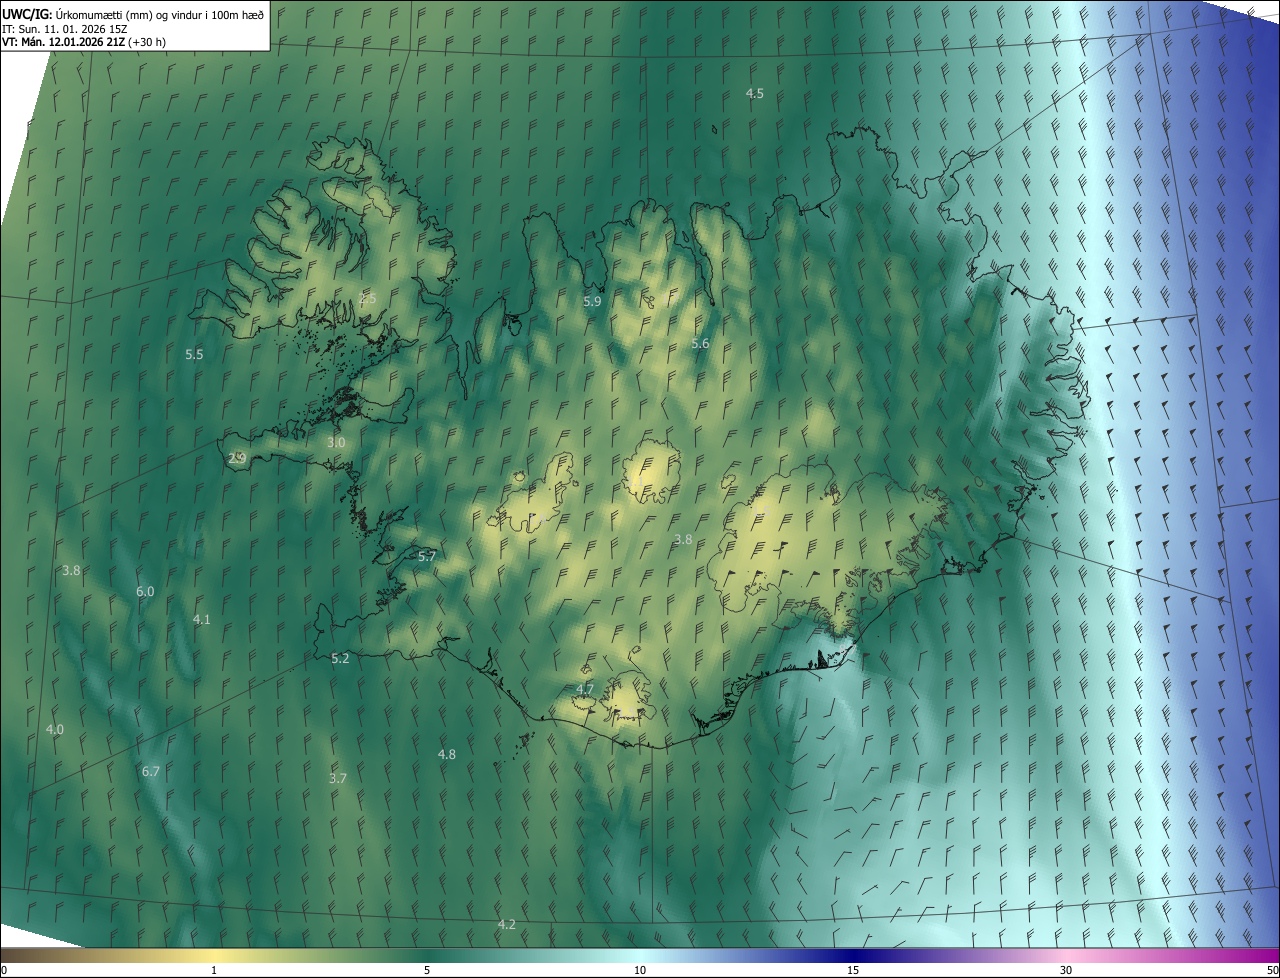Click the 4.2 value label on the map
The image size is (1280, 978).
[x=506, y=924]
